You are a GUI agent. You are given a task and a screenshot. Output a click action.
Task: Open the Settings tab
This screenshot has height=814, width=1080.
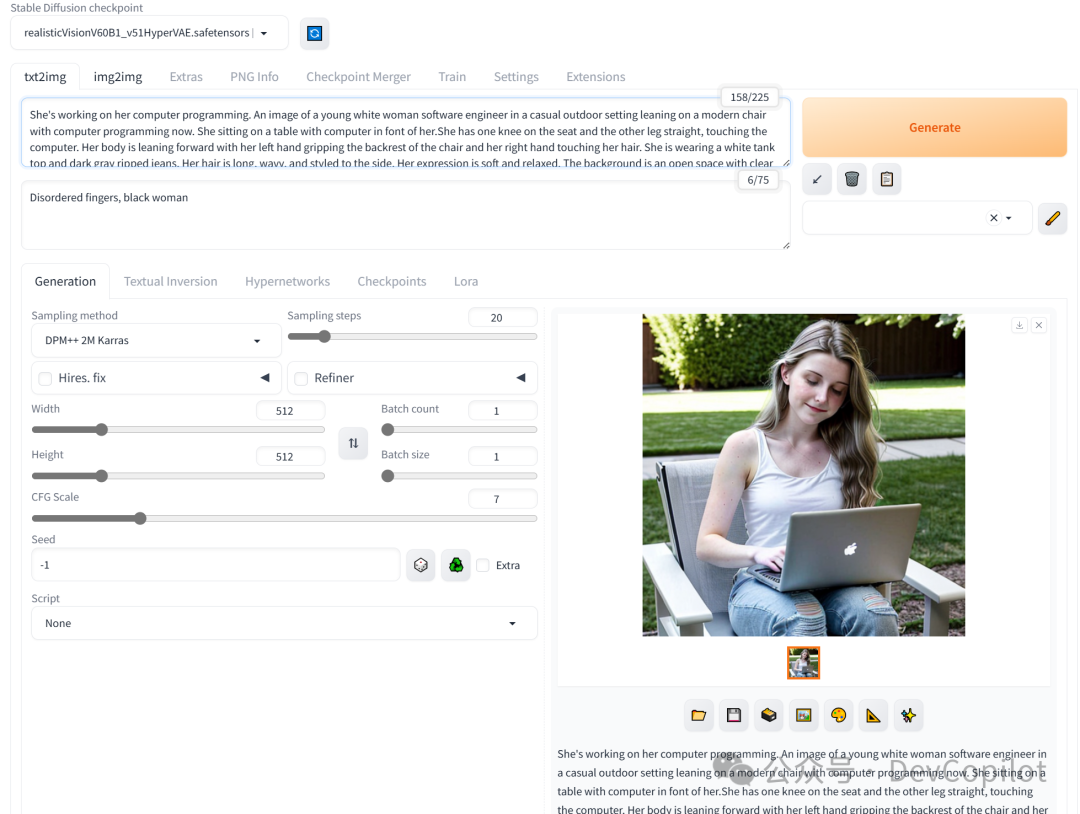(516, 76)
